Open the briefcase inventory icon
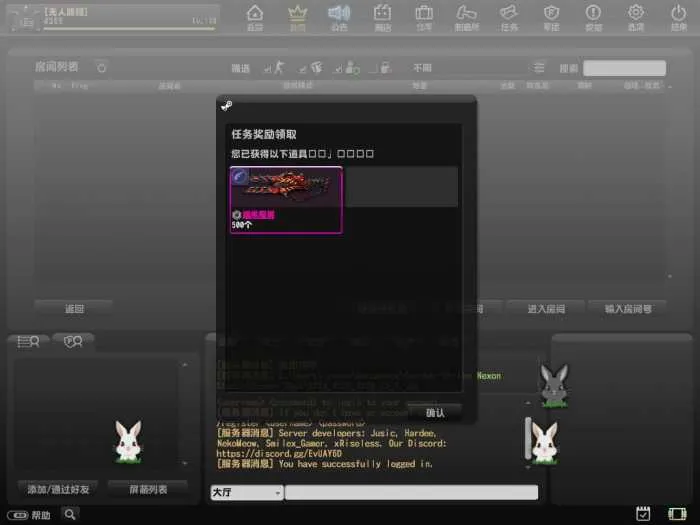 point(424,17)
